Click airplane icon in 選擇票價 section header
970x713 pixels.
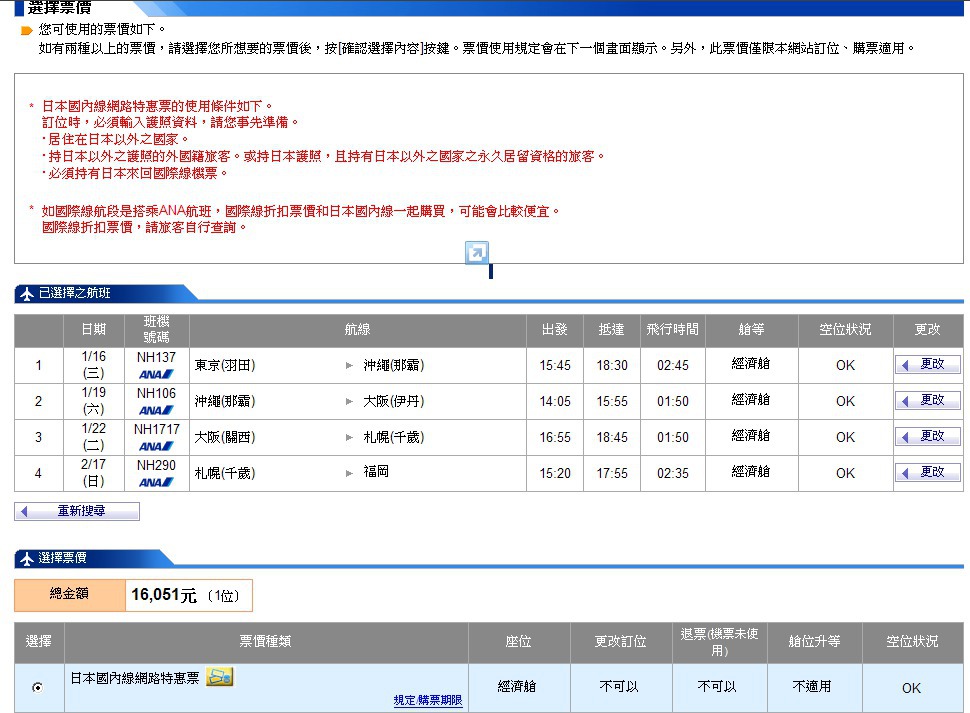[x=27, y=558]
